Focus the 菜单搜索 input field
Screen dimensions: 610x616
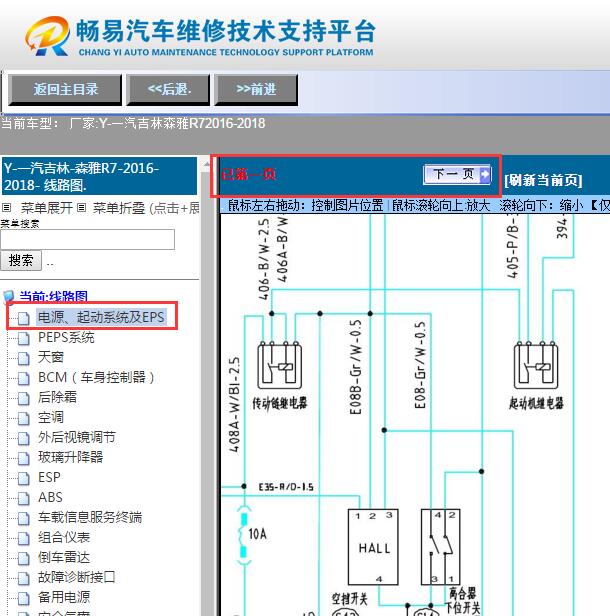pos(87,239)
